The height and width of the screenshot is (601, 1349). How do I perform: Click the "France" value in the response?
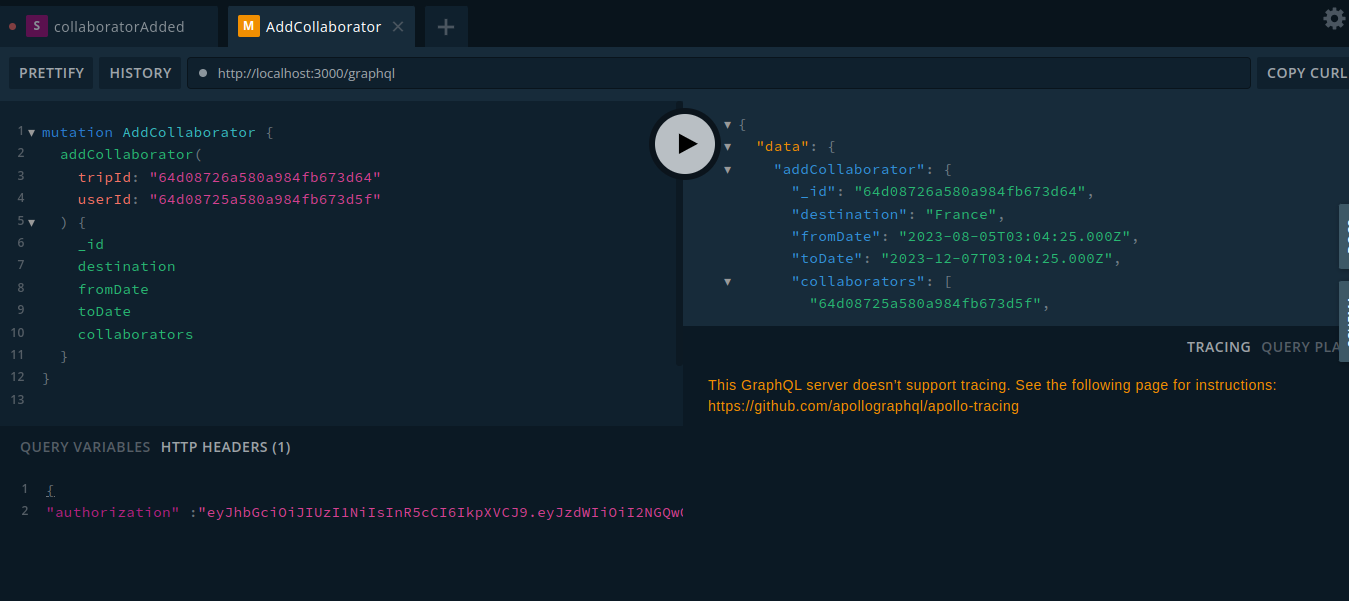(x=960, y=214)
